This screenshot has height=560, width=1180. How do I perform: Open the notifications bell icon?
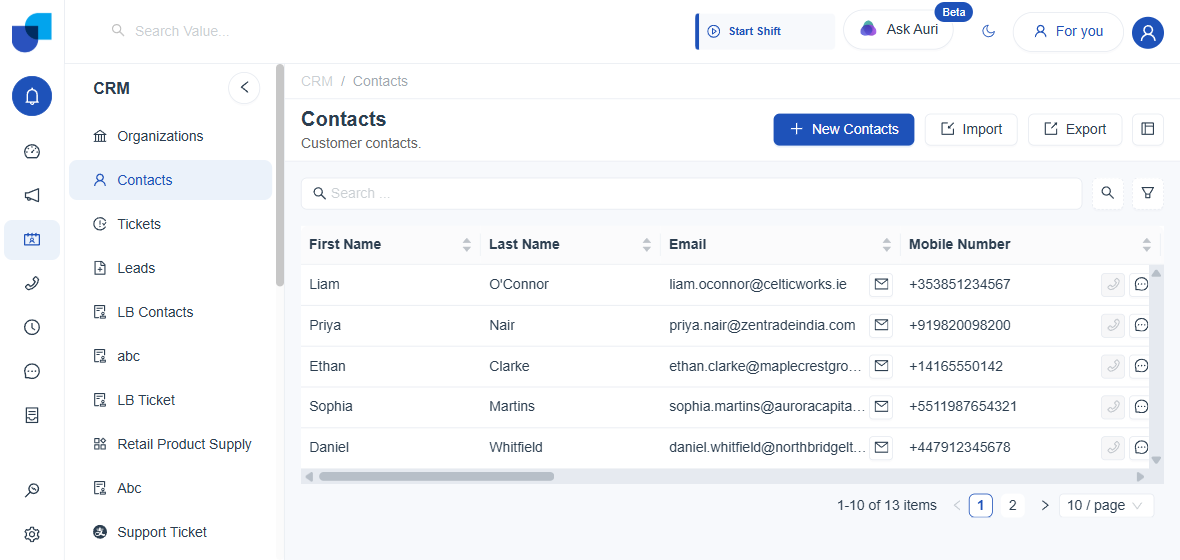tap(32, 96)
